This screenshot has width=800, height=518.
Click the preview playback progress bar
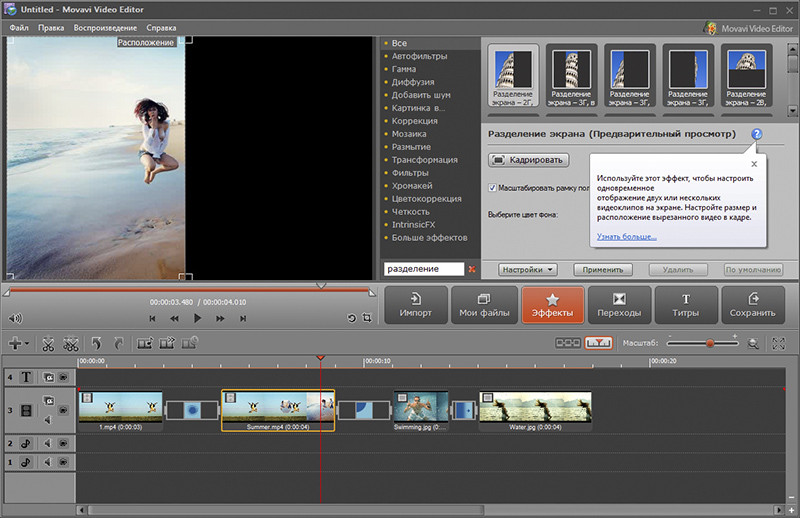[190, 290]
